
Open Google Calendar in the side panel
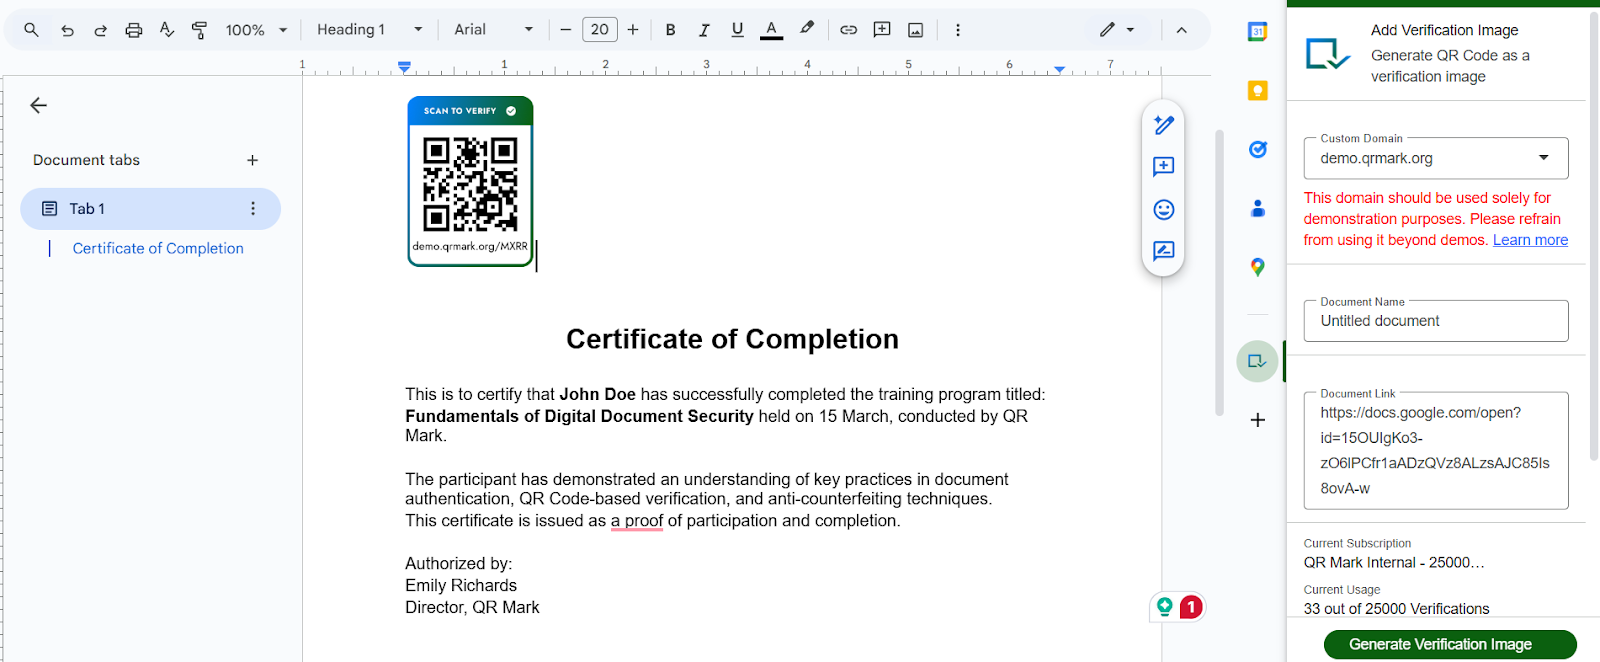coord(1258,32)
